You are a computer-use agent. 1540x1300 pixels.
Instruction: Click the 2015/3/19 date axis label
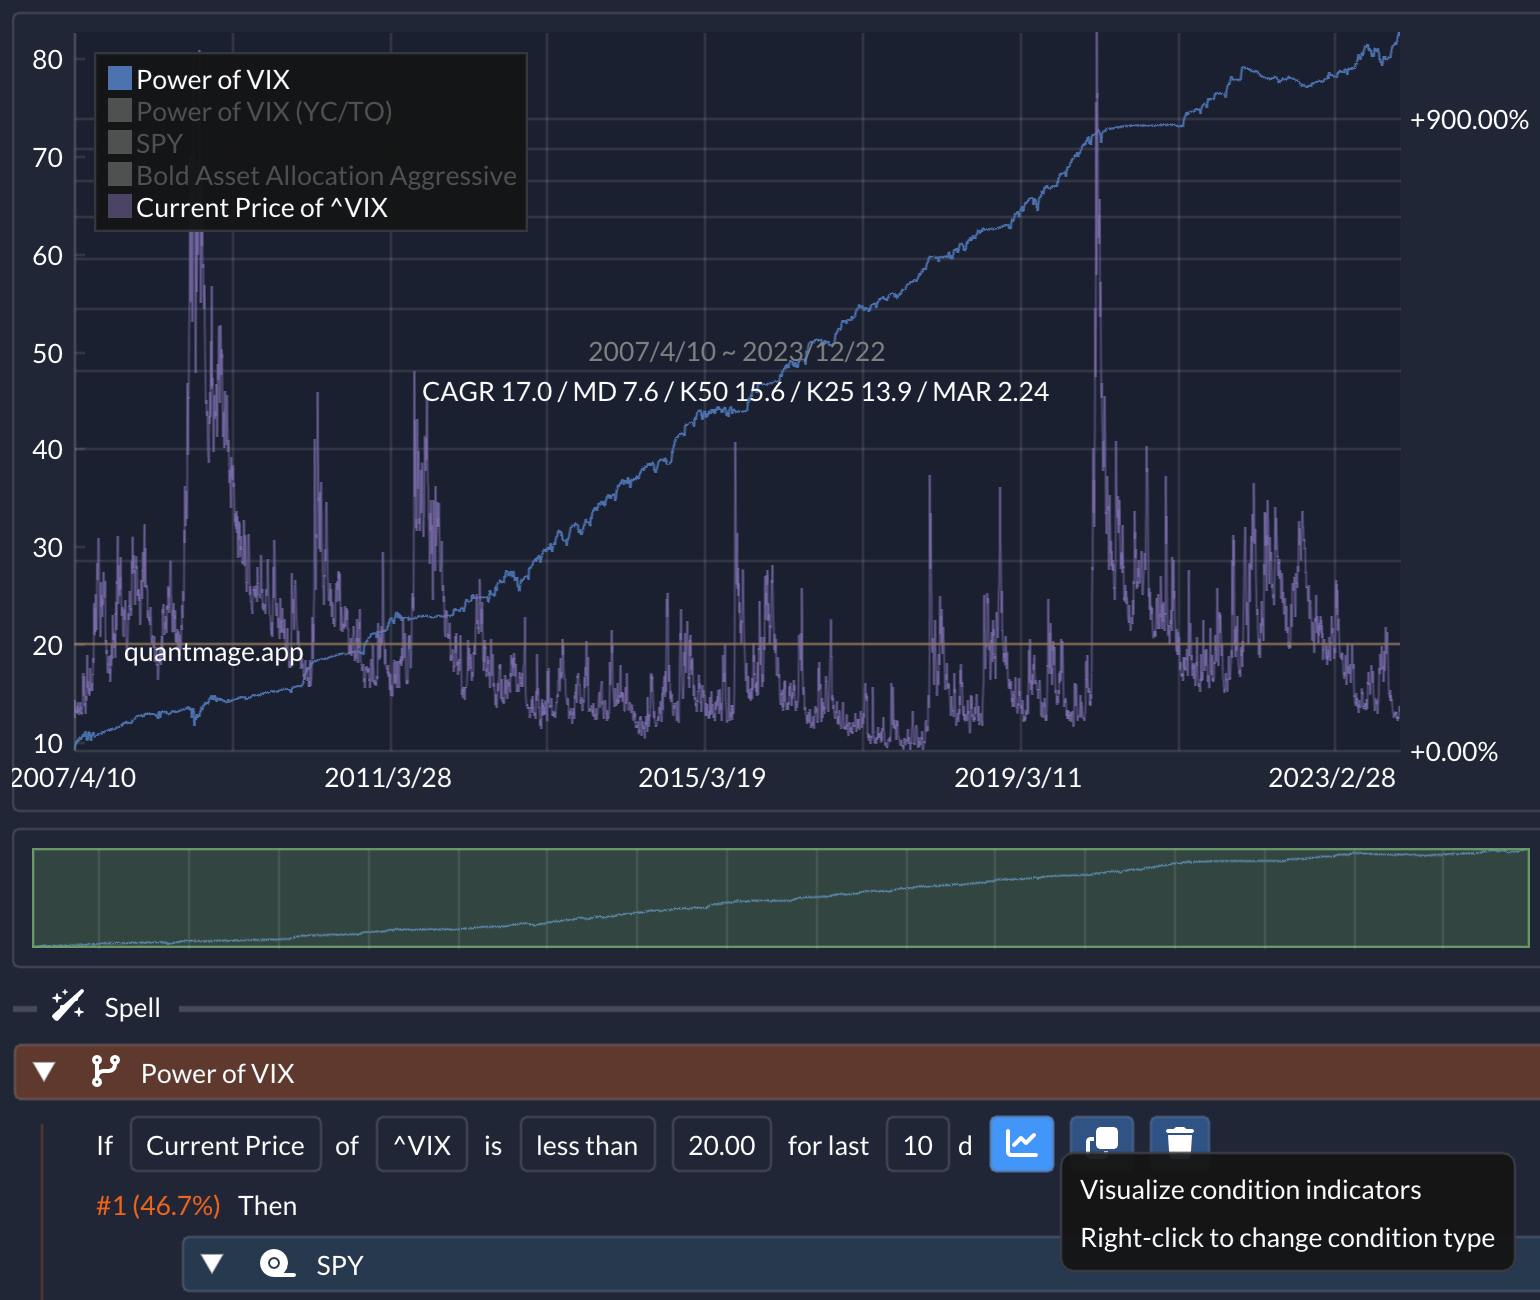702,777
